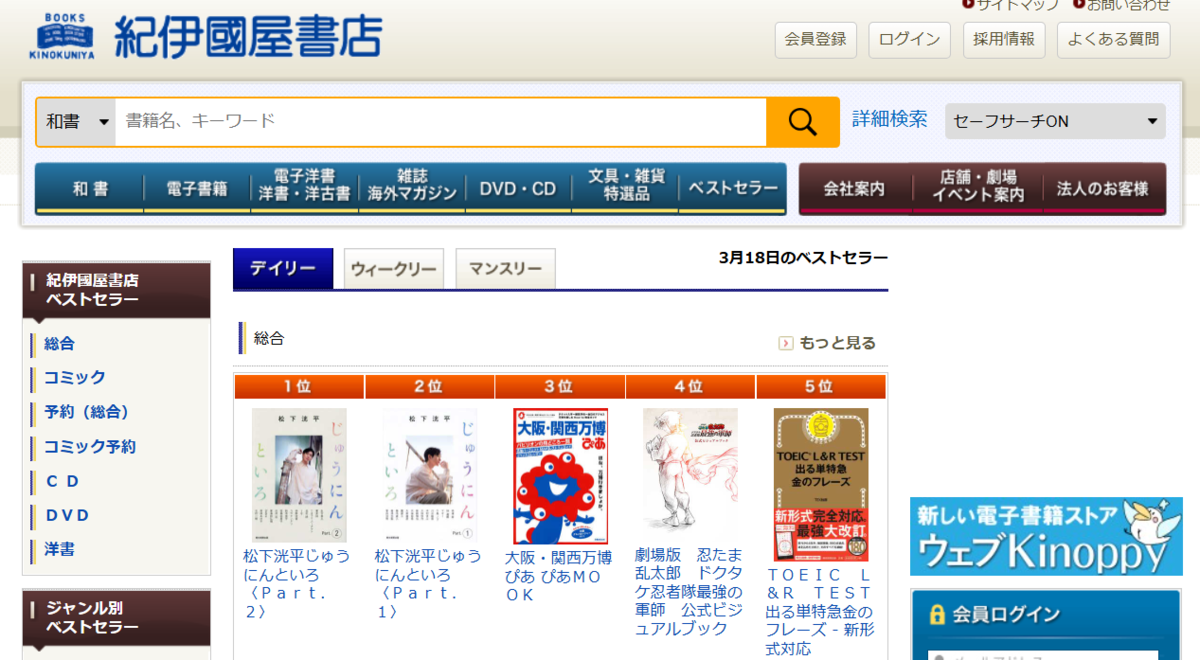Viewport: 1200px width, 660px height.
Task: Open 法人のお客様 menu item
Action: click(1103, 188)
